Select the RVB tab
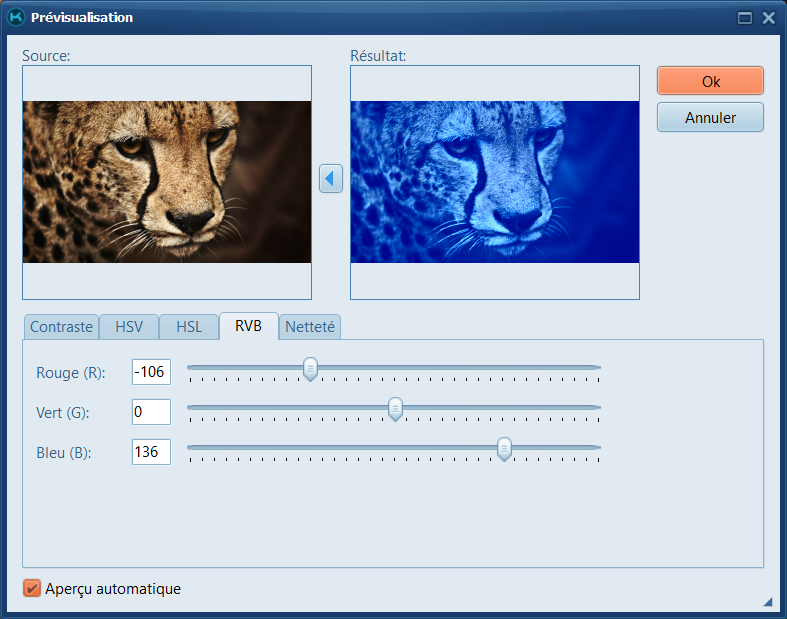The width and height of the screenshot is (787, 619). coord(248,326)
